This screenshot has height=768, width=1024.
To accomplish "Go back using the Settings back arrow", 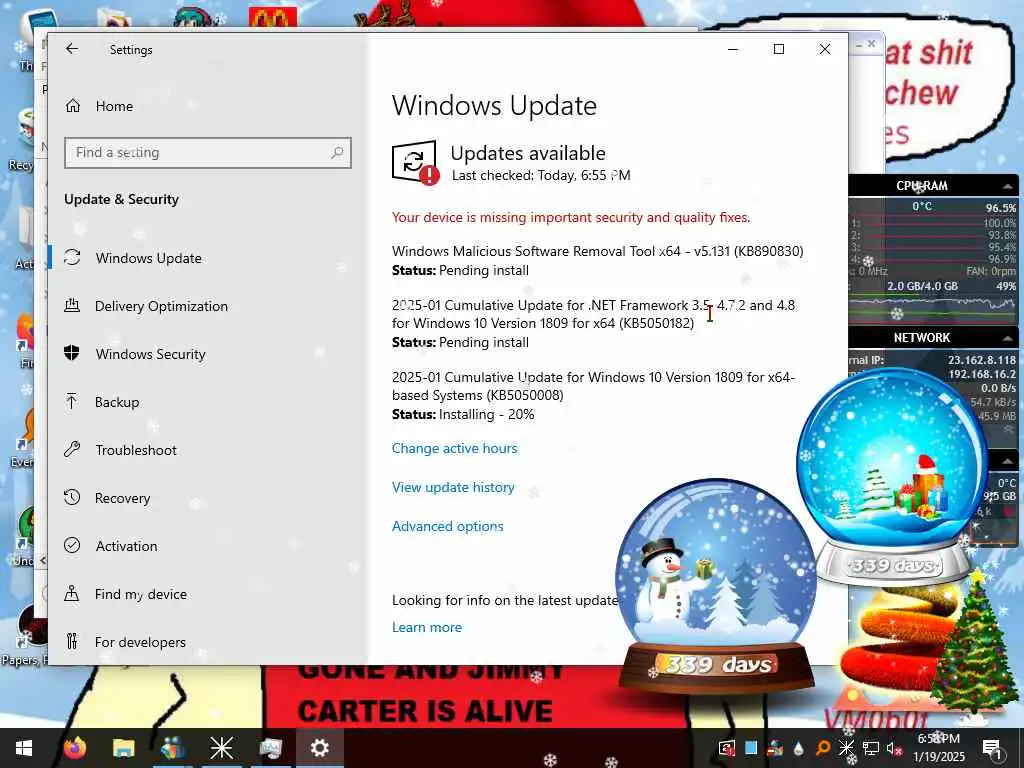I will (x=72, y=49).
